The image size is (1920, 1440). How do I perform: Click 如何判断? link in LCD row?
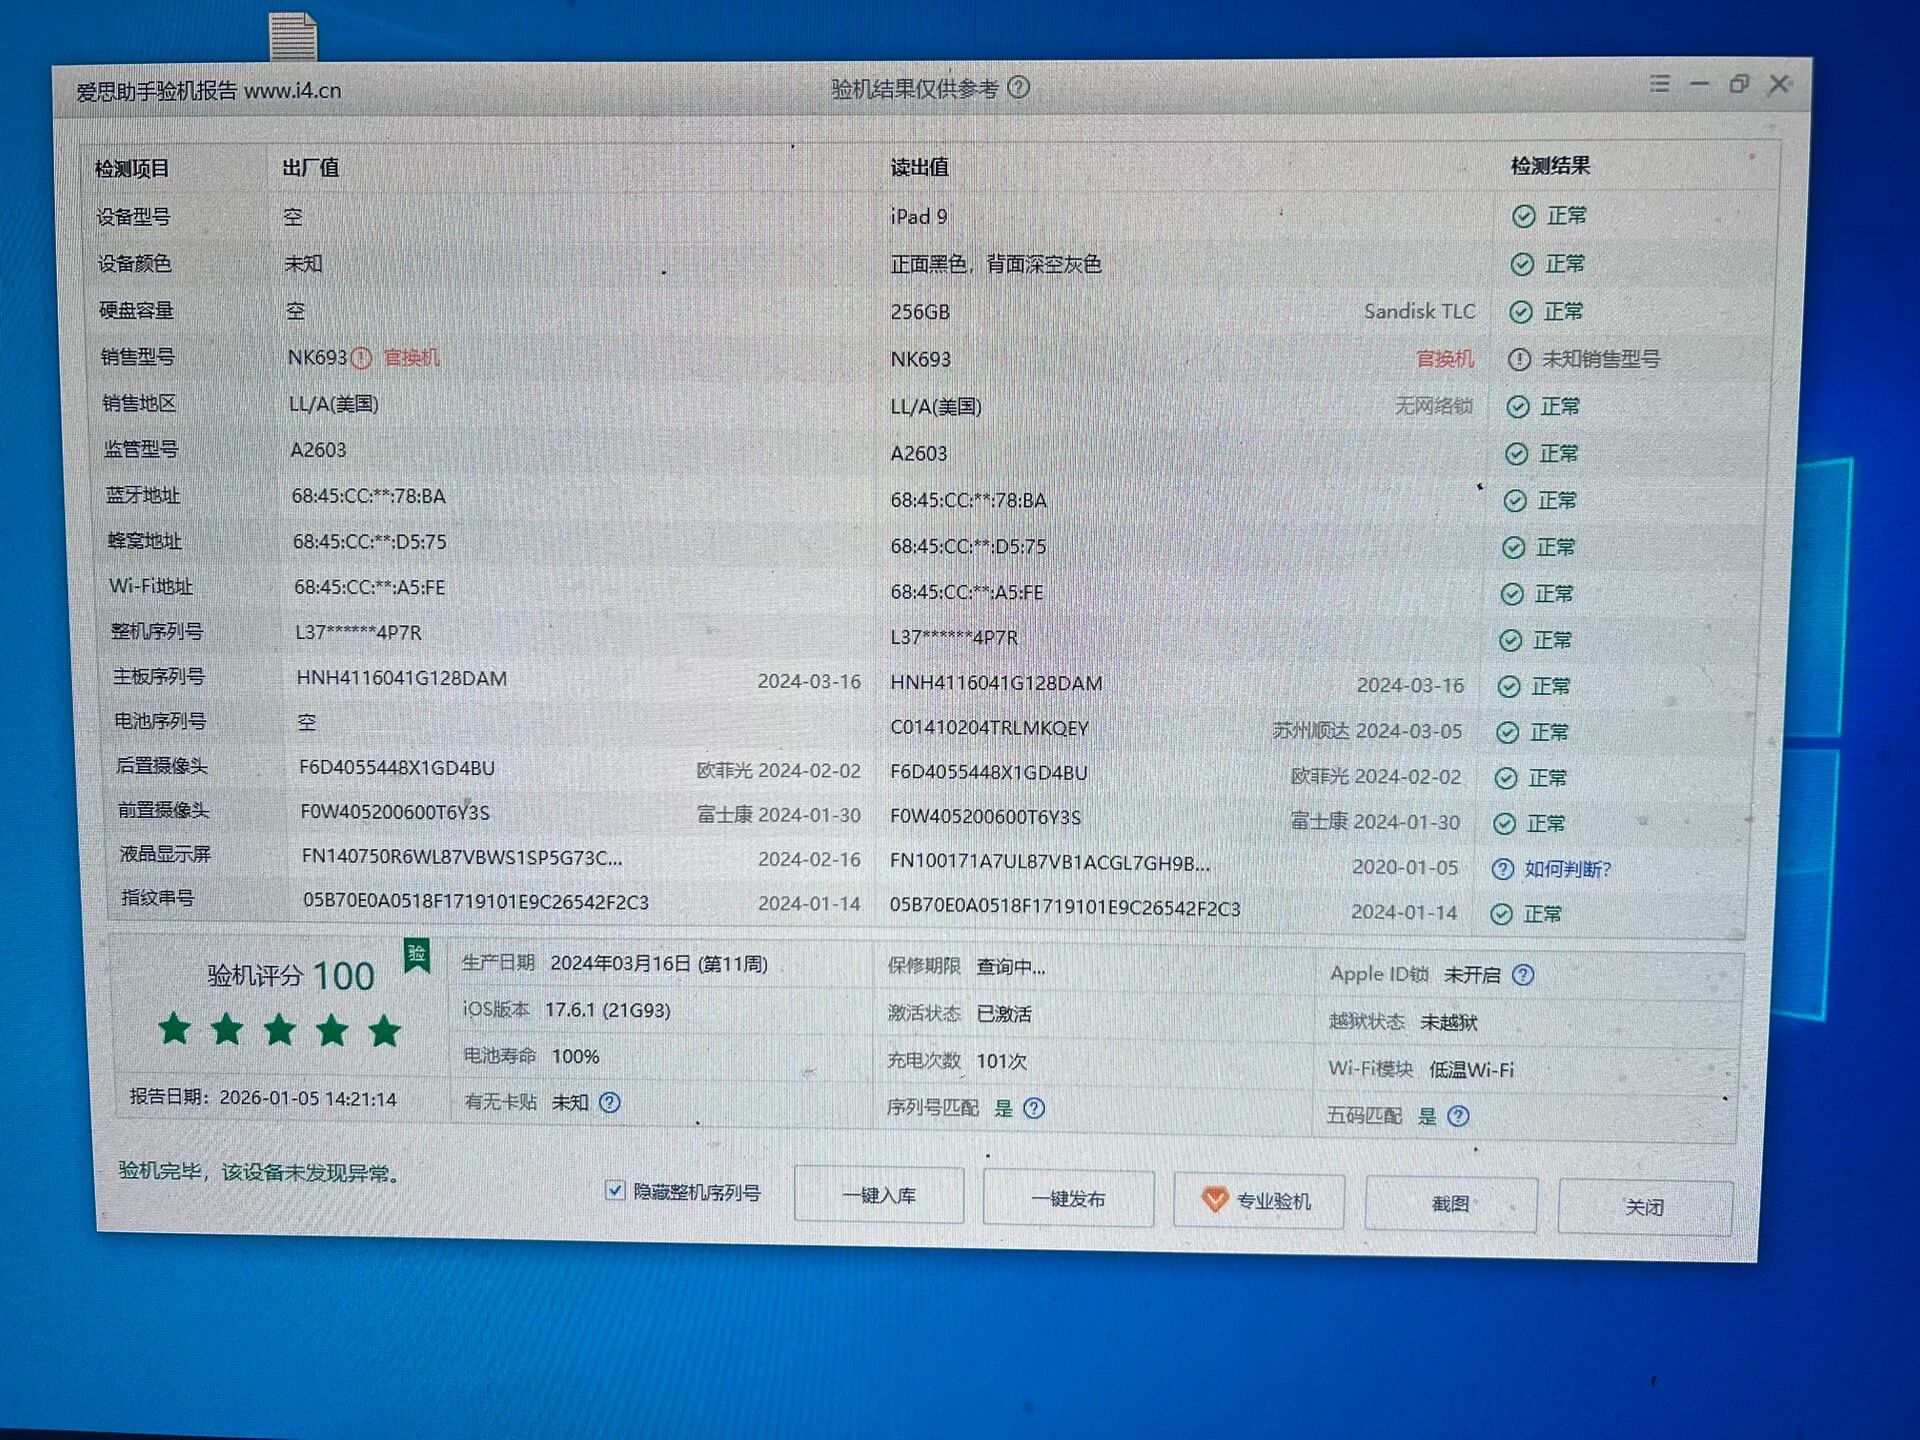tap(1567, 869)
